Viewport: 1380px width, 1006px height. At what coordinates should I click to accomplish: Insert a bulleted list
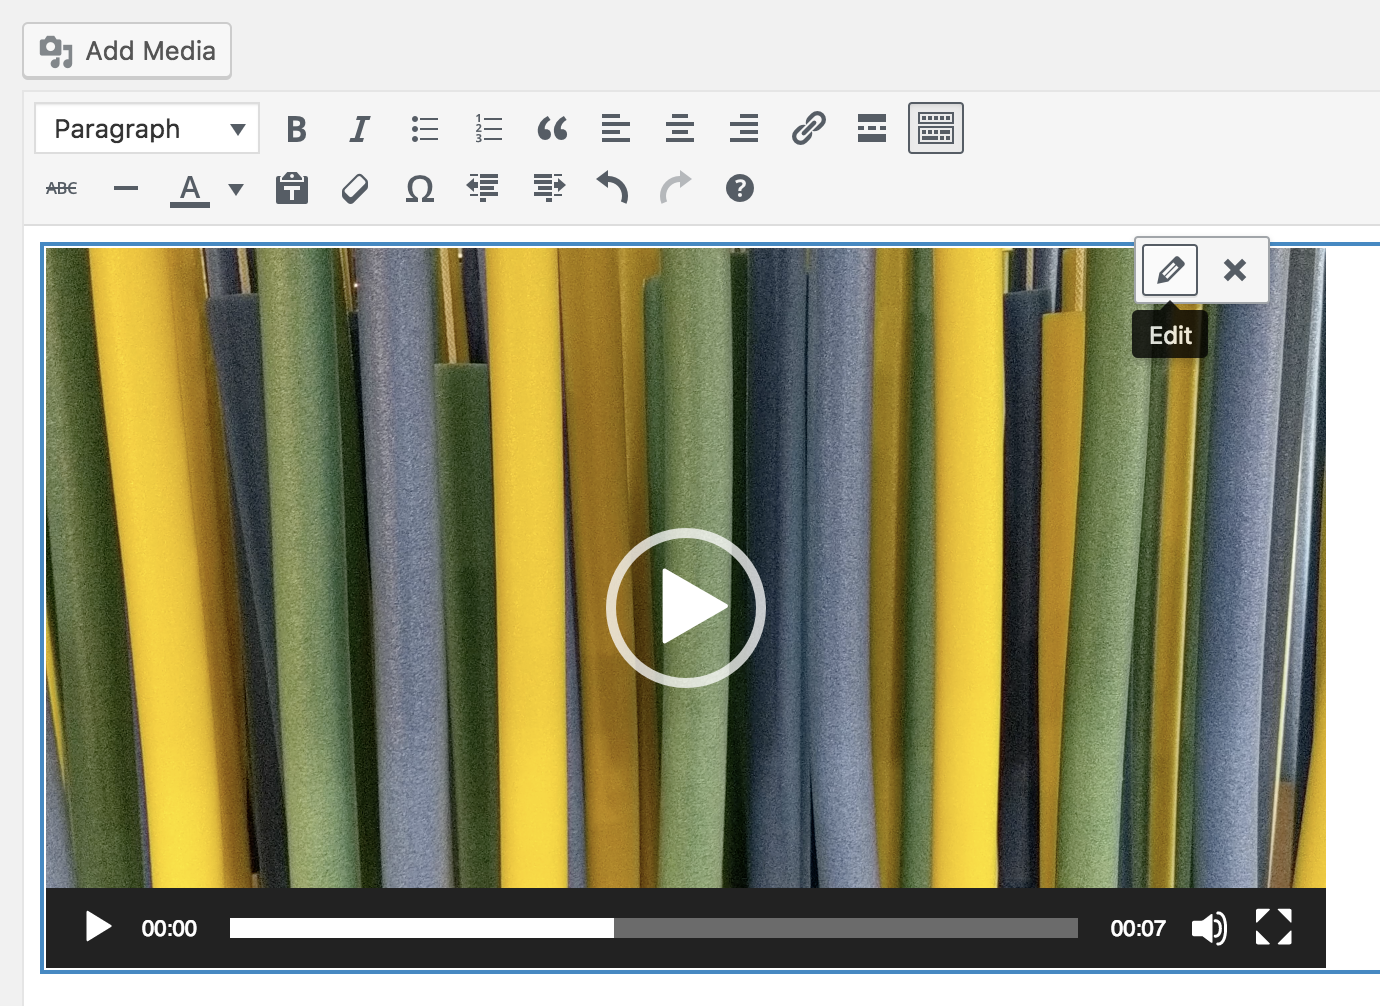tap(424, 129)
